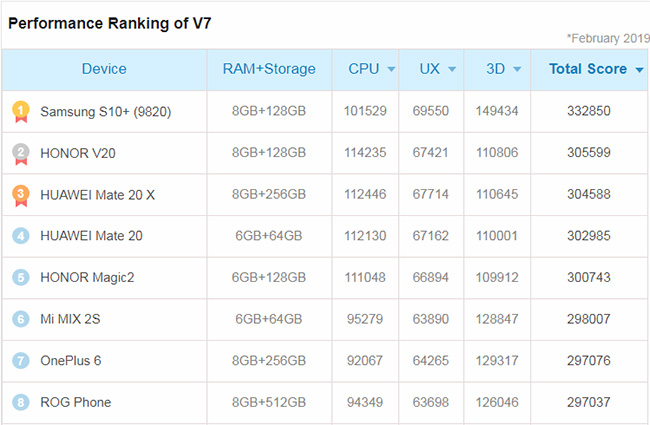The width and height of the screenshot is (650, 425).
Task: Click ROG Phone storage 8GB+512GB
Action: (269, 402)
